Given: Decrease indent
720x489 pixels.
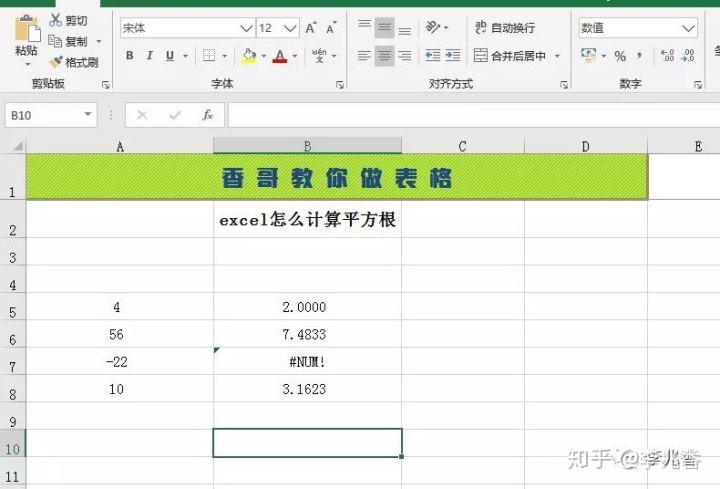Looking at the screenshot, I should [433, 56].
